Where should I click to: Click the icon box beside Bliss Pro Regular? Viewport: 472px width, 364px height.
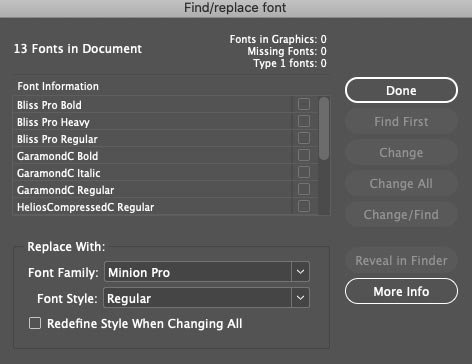(304, 138)
